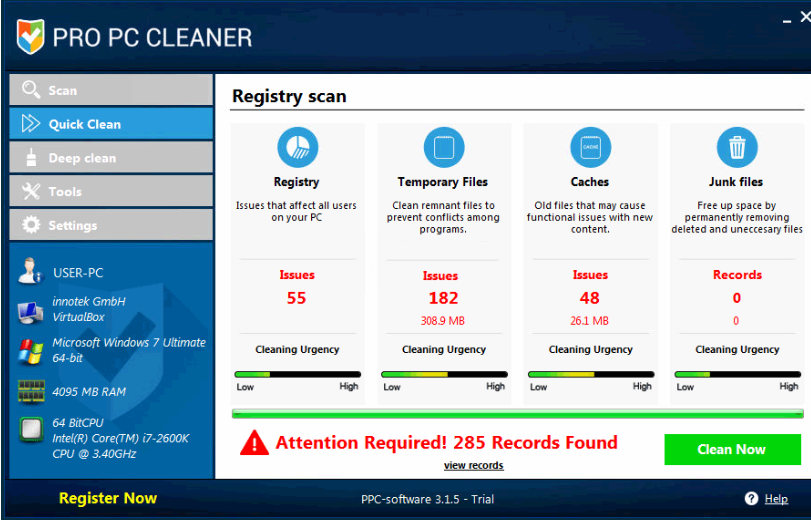Click the Deep clean brush icon
Screen dimensions: 811x520
(31, 157)
